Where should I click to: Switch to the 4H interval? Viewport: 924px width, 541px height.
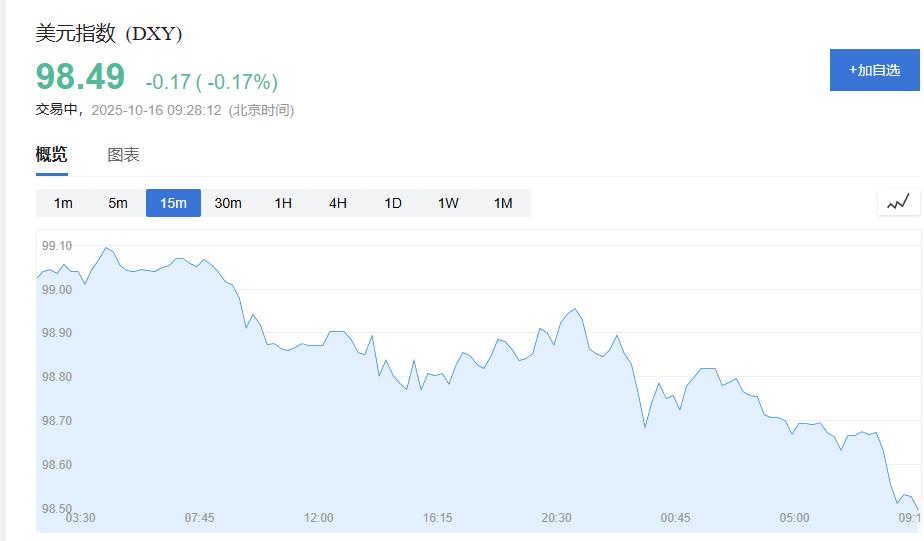(338, 203)
